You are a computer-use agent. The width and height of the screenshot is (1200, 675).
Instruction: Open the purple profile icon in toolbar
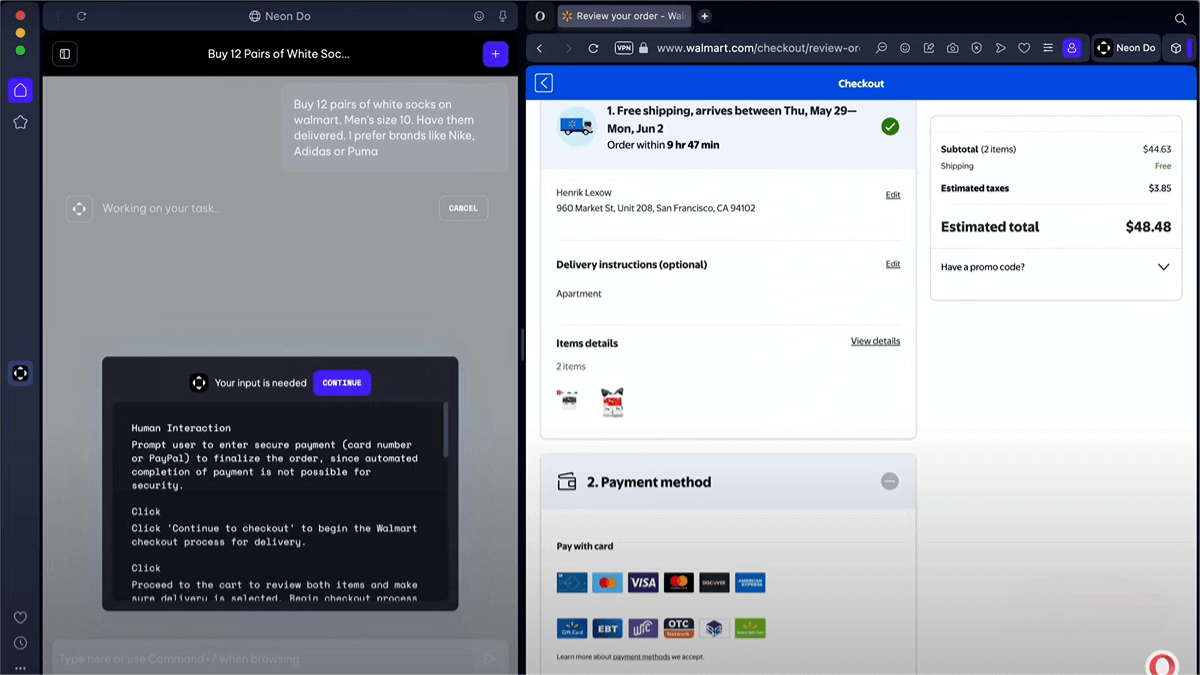coord(1071,48)
